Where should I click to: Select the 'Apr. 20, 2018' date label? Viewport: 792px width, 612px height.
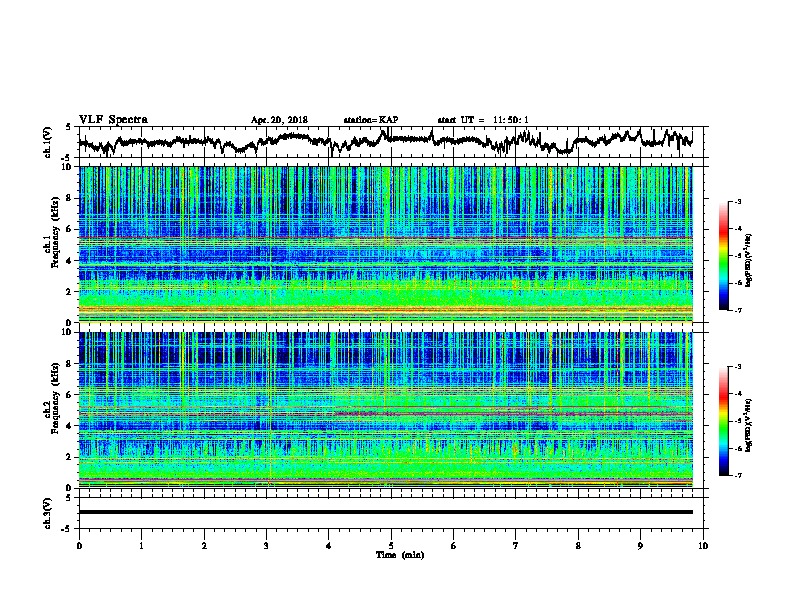(x=279, y=120)
